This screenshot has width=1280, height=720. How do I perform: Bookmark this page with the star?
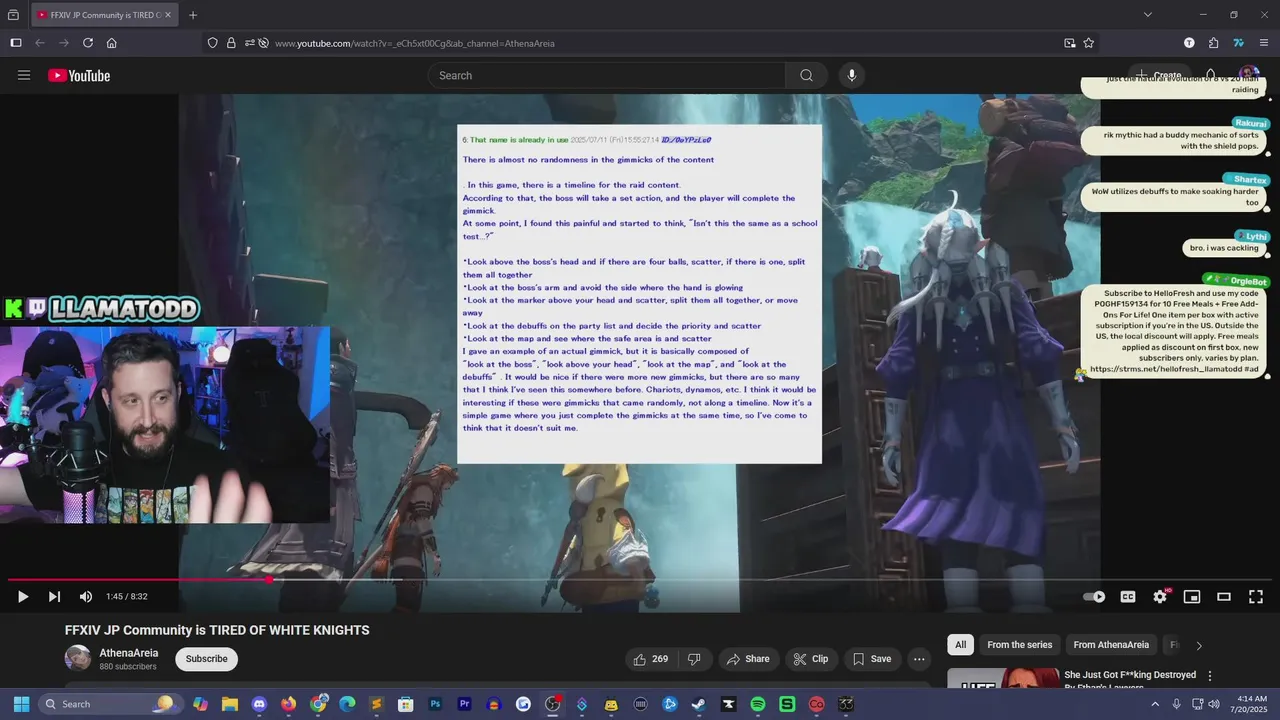[1089, 43]
